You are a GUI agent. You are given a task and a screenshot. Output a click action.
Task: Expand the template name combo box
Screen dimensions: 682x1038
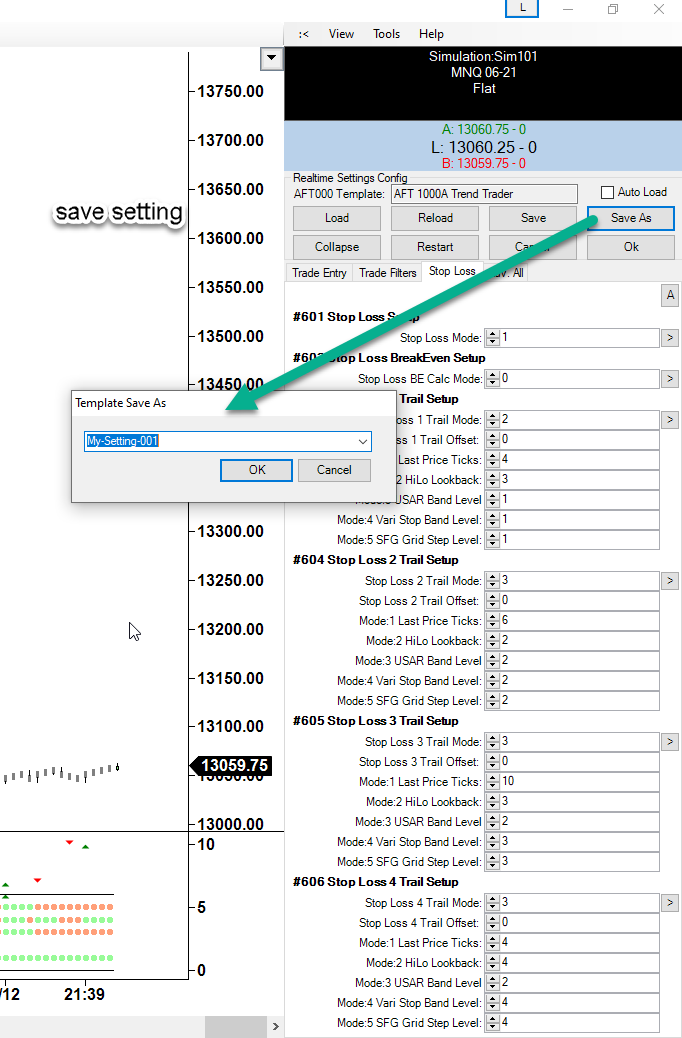[x=362, y=441]
